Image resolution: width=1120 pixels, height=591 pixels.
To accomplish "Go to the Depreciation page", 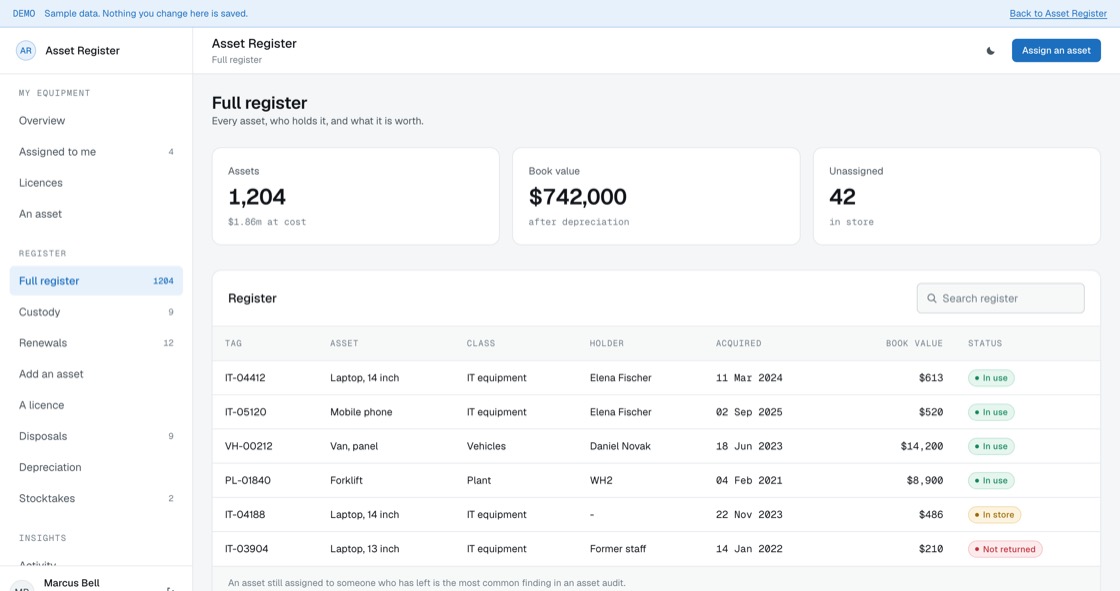I will pos(96,467).
